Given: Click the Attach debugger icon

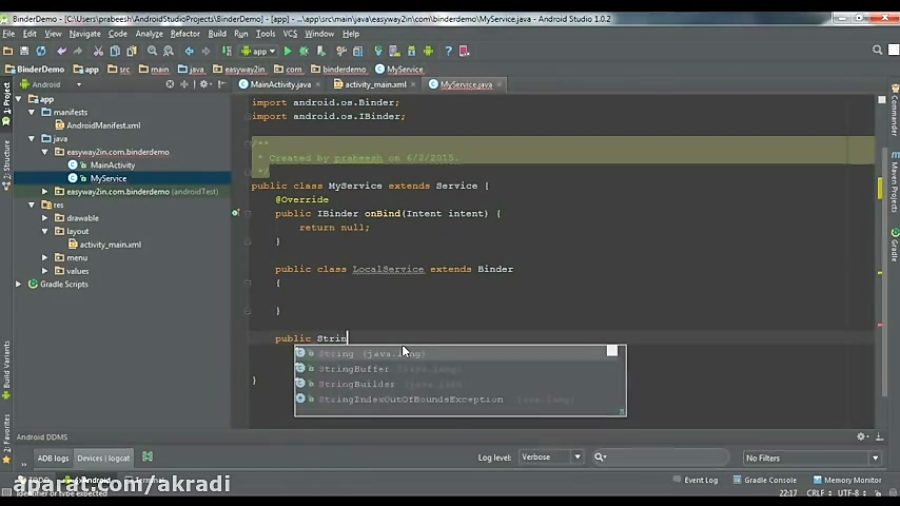Looking at the screenshot, I should click(321, 51).
